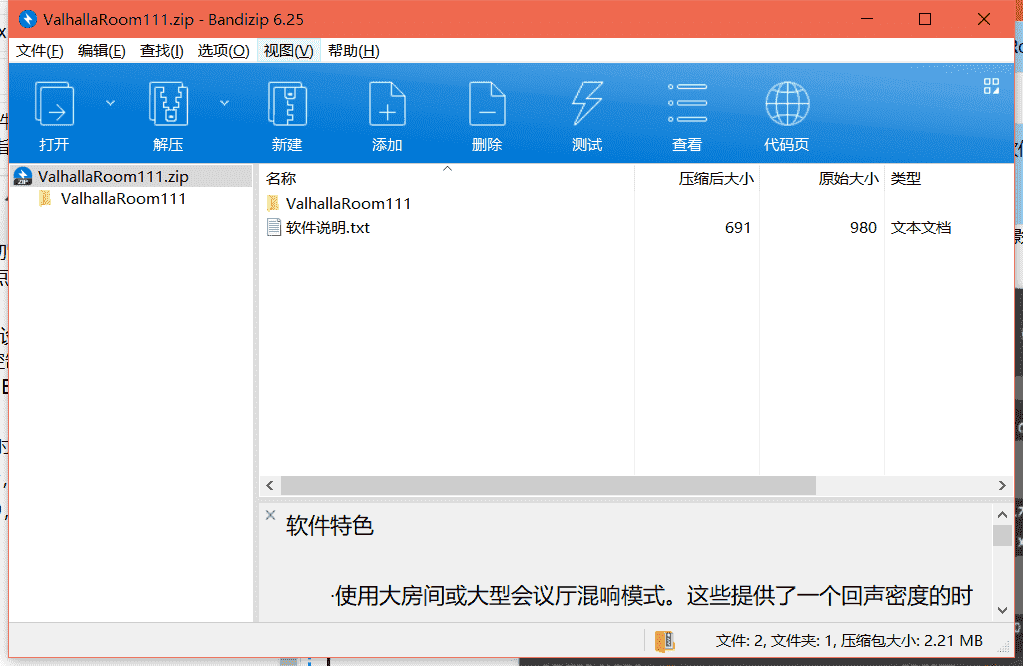Click the zip archive icon in tree

(x=23, y=176)
